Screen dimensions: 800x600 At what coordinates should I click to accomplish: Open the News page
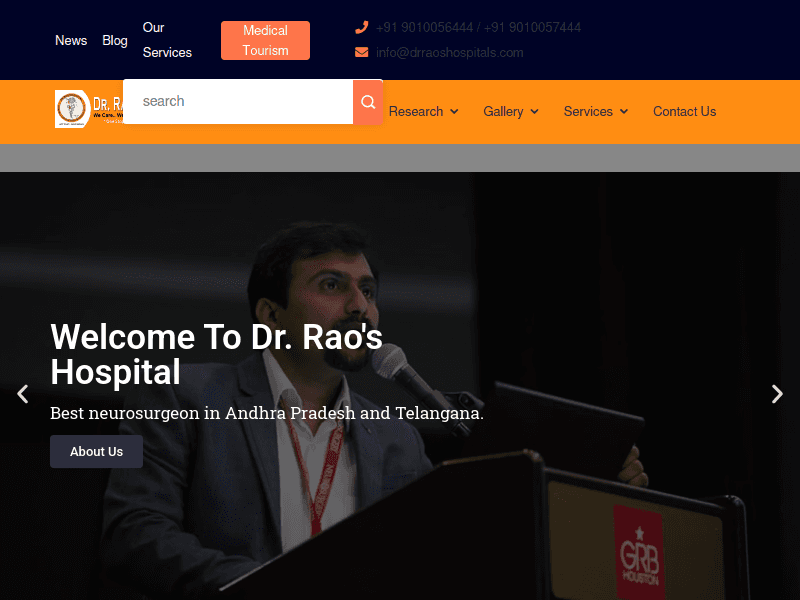coord(70,40)
